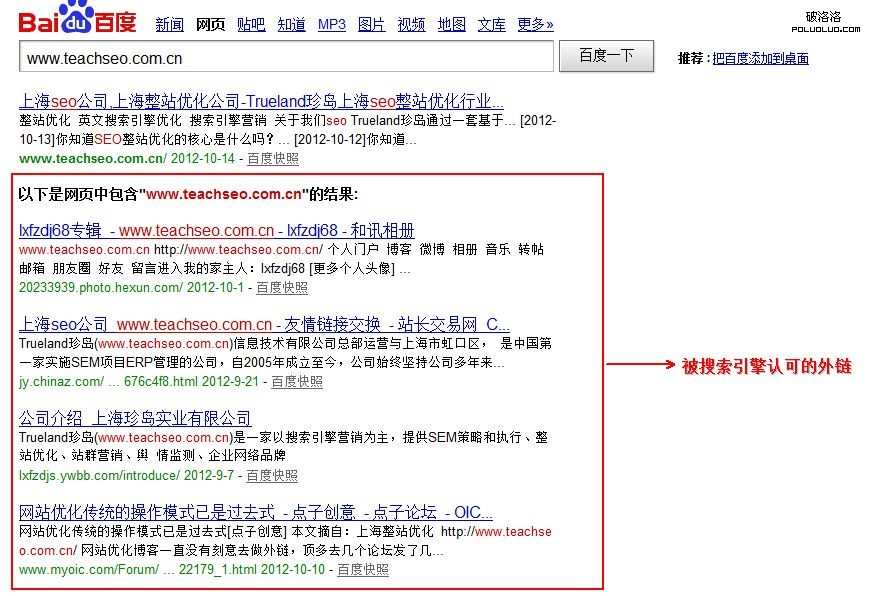Switch to the 知道 tab

tap(291, 25)
